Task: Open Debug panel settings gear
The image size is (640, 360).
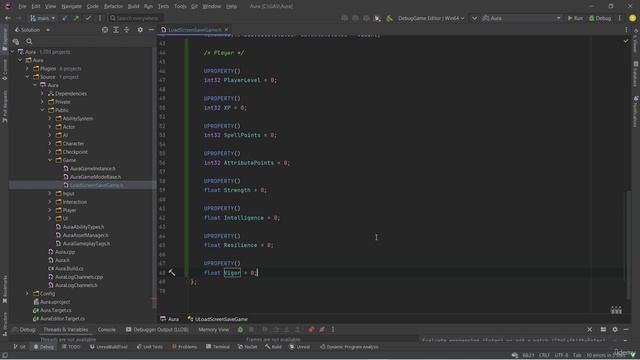Action: 615,329
